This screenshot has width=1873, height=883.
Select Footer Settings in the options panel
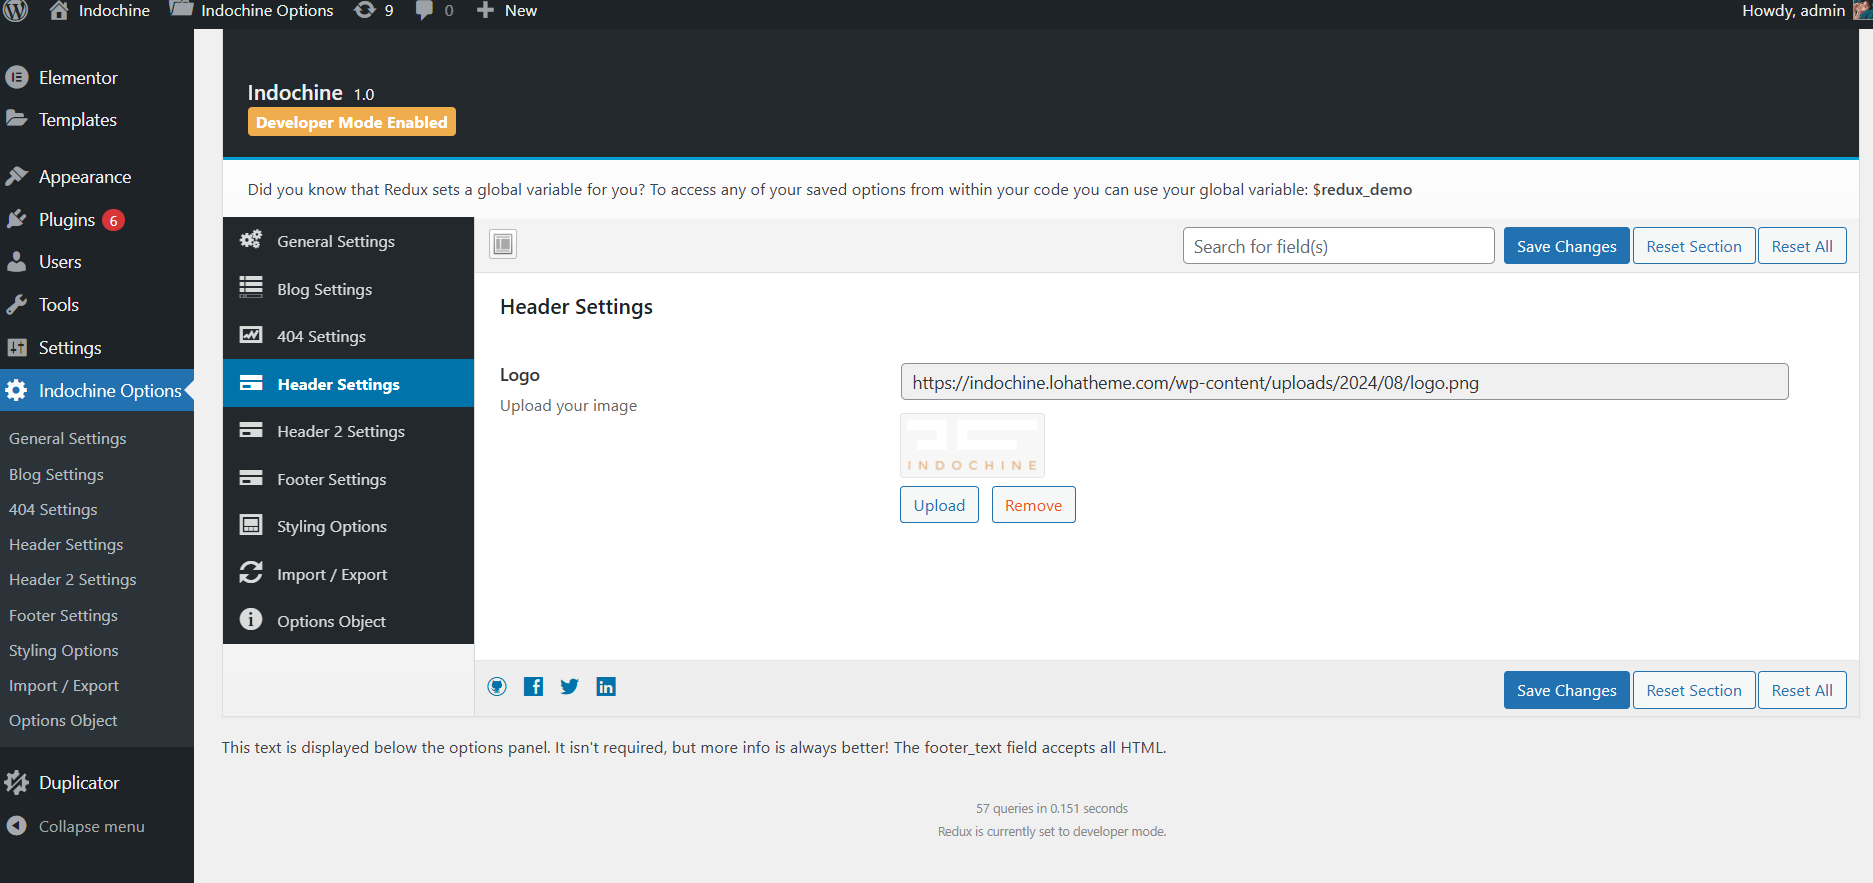point(331,479)
